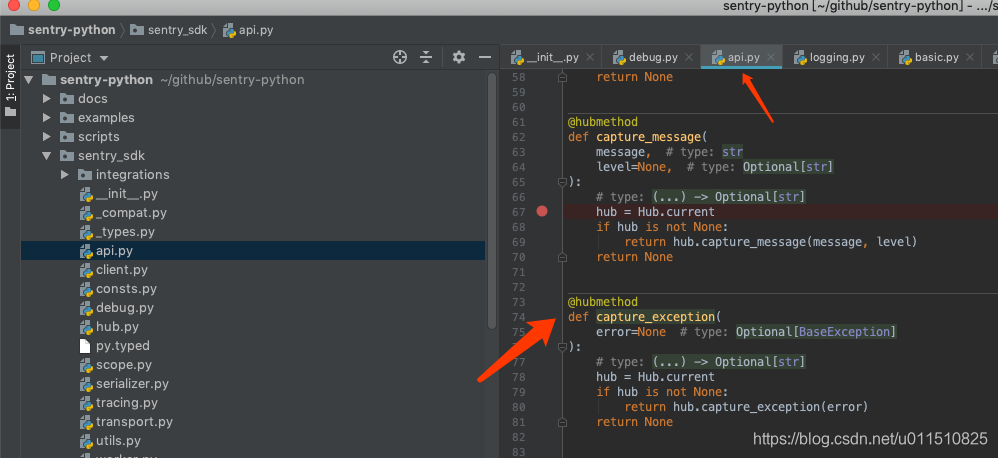Click the @hubmethod decorator on line 61
This screenshot has height=458, width=998.
point(603,121)
